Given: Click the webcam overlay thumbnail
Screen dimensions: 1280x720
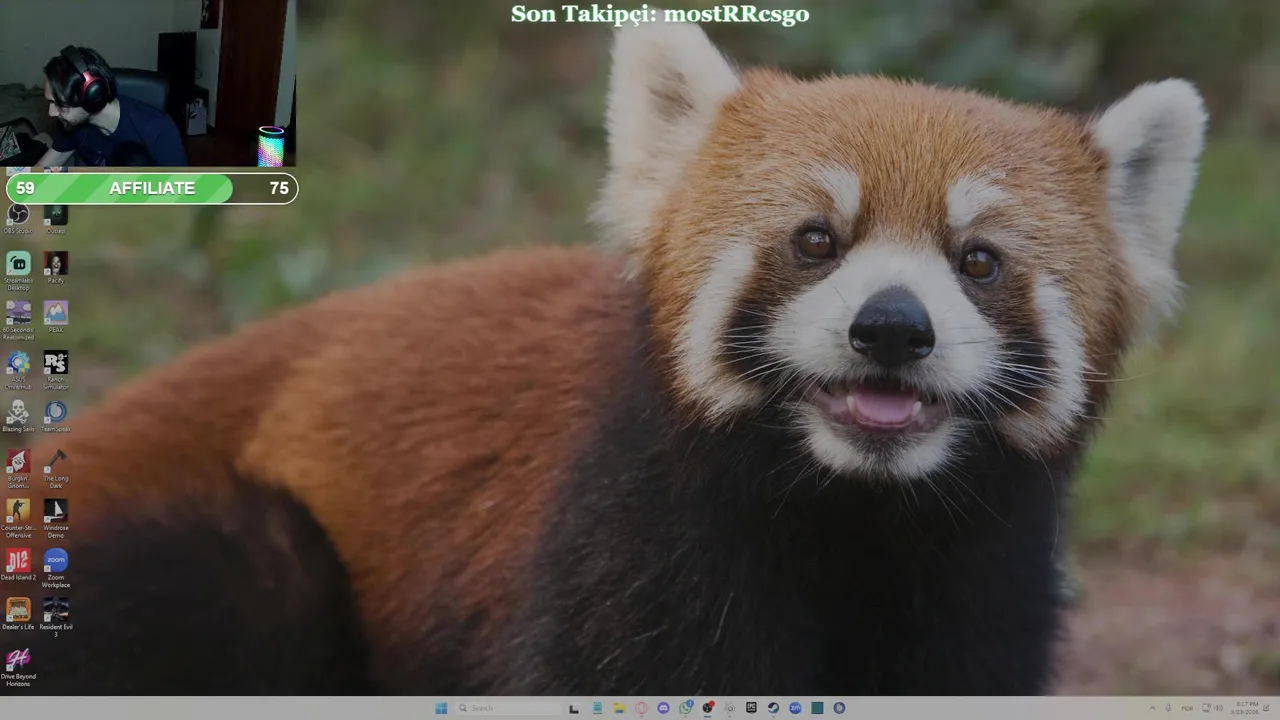Looking at the screenshot, I should 148,84.
